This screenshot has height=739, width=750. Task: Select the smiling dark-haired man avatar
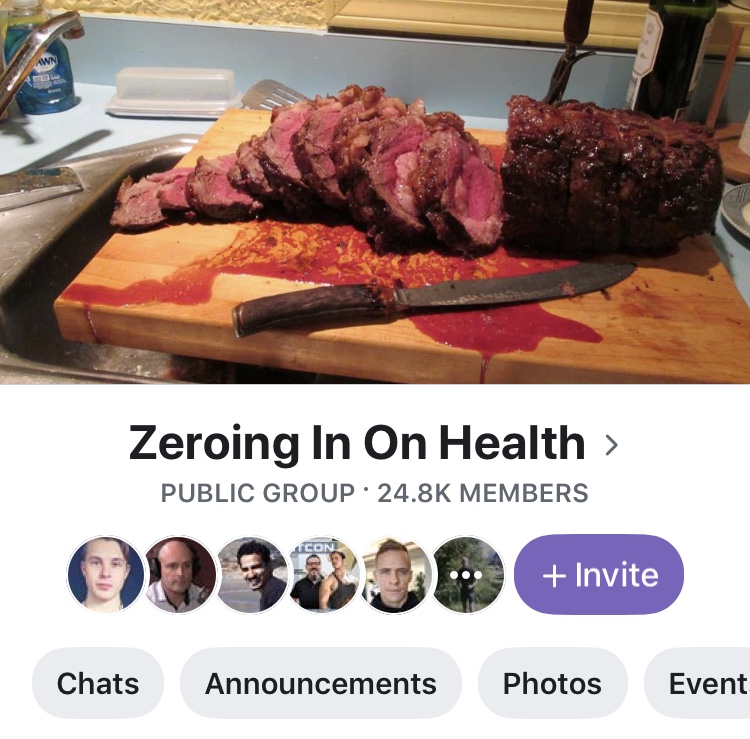pos(252,574)
